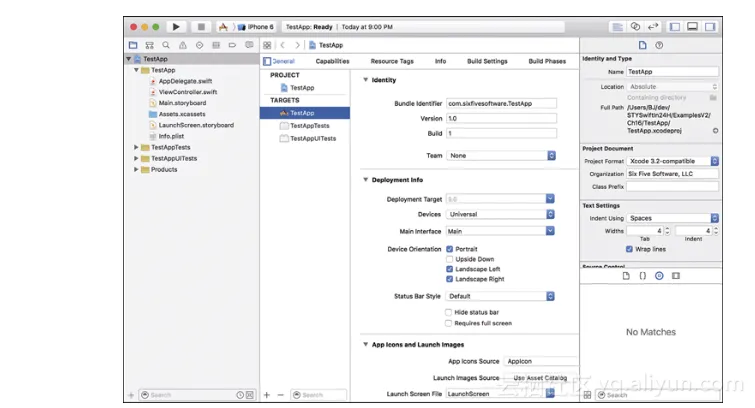Show the version editor

click(653, 27)
